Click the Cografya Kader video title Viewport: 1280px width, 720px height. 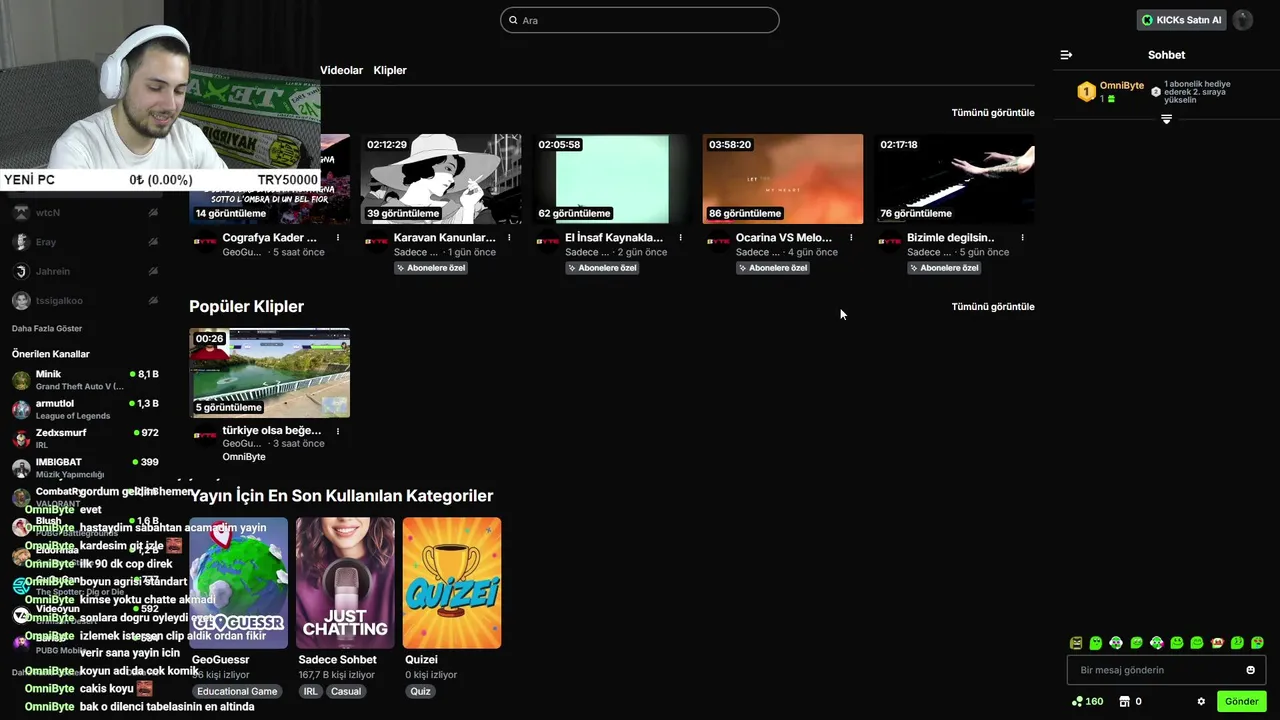(269, 238)
